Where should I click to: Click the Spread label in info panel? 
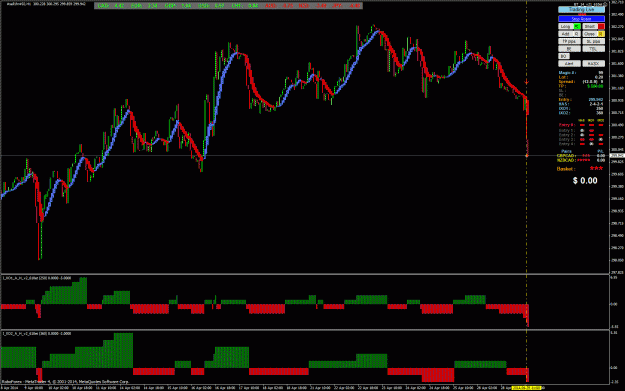566,82
